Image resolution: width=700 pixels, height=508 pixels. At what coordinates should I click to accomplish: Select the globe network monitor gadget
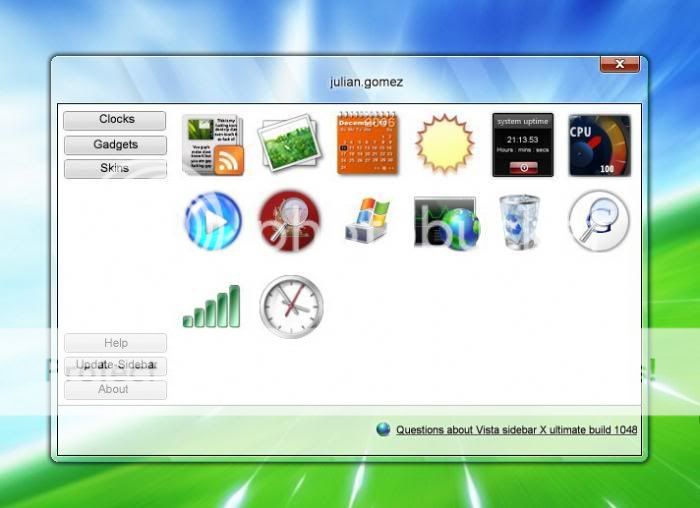click(x=446, y=222)
